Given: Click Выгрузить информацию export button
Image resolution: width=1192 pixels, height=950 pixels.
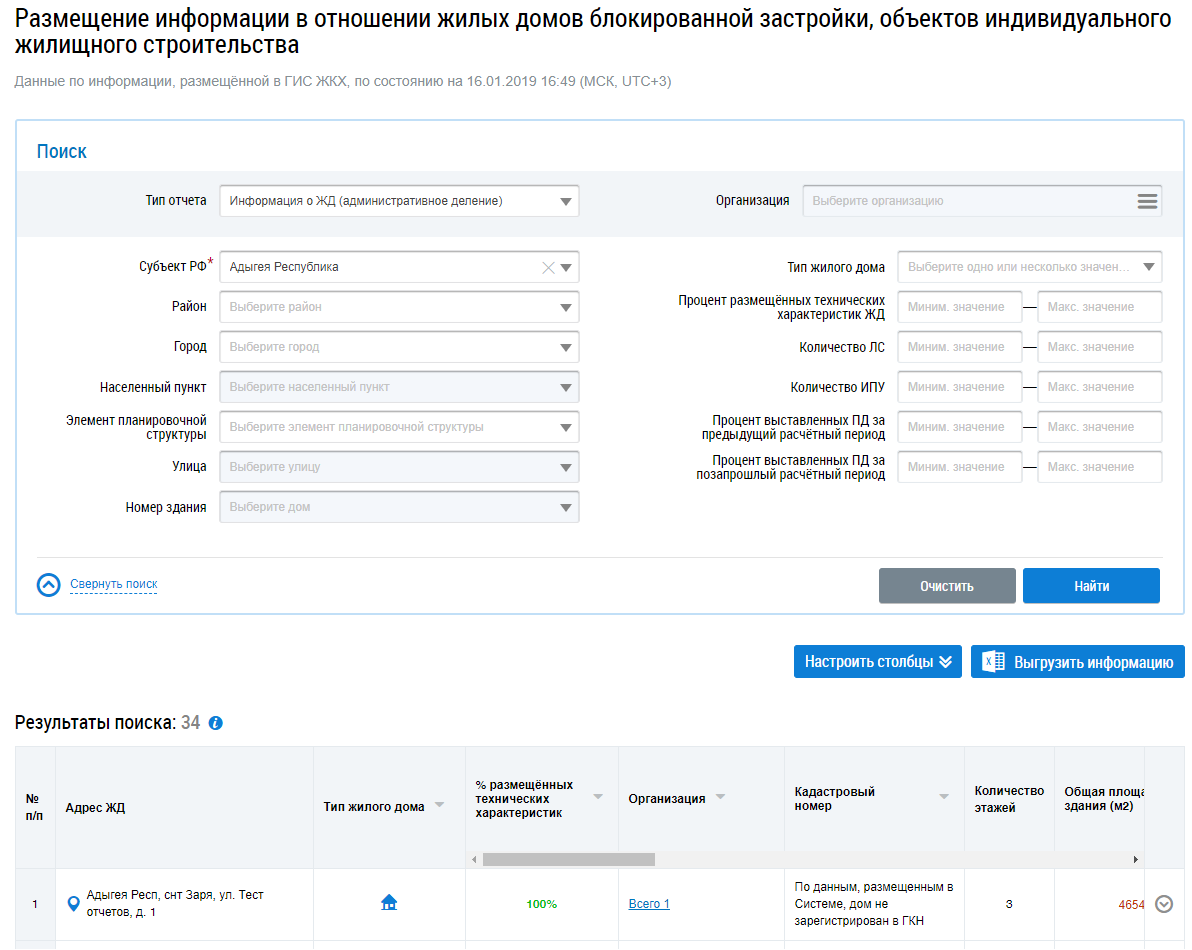Looking at the screenshot, I should point(1077,662).
